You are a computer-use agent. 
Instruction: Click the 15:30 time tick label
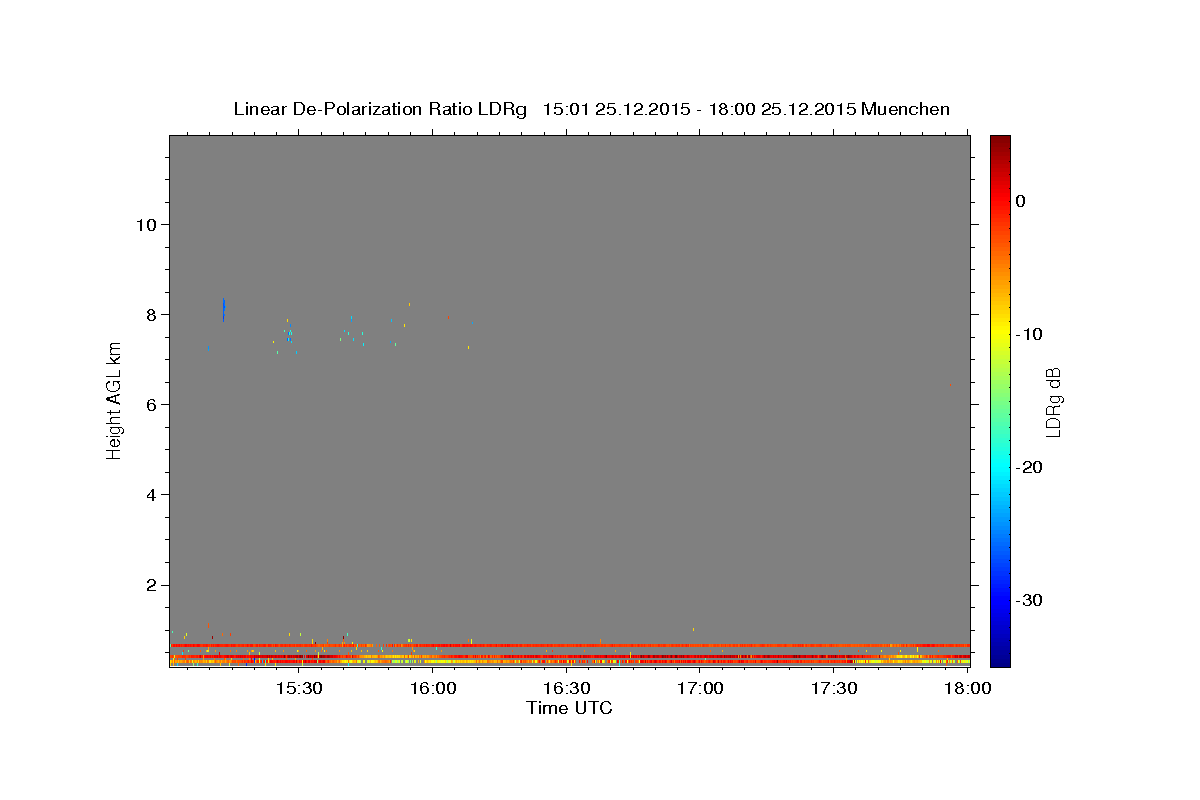coord(297,689)
